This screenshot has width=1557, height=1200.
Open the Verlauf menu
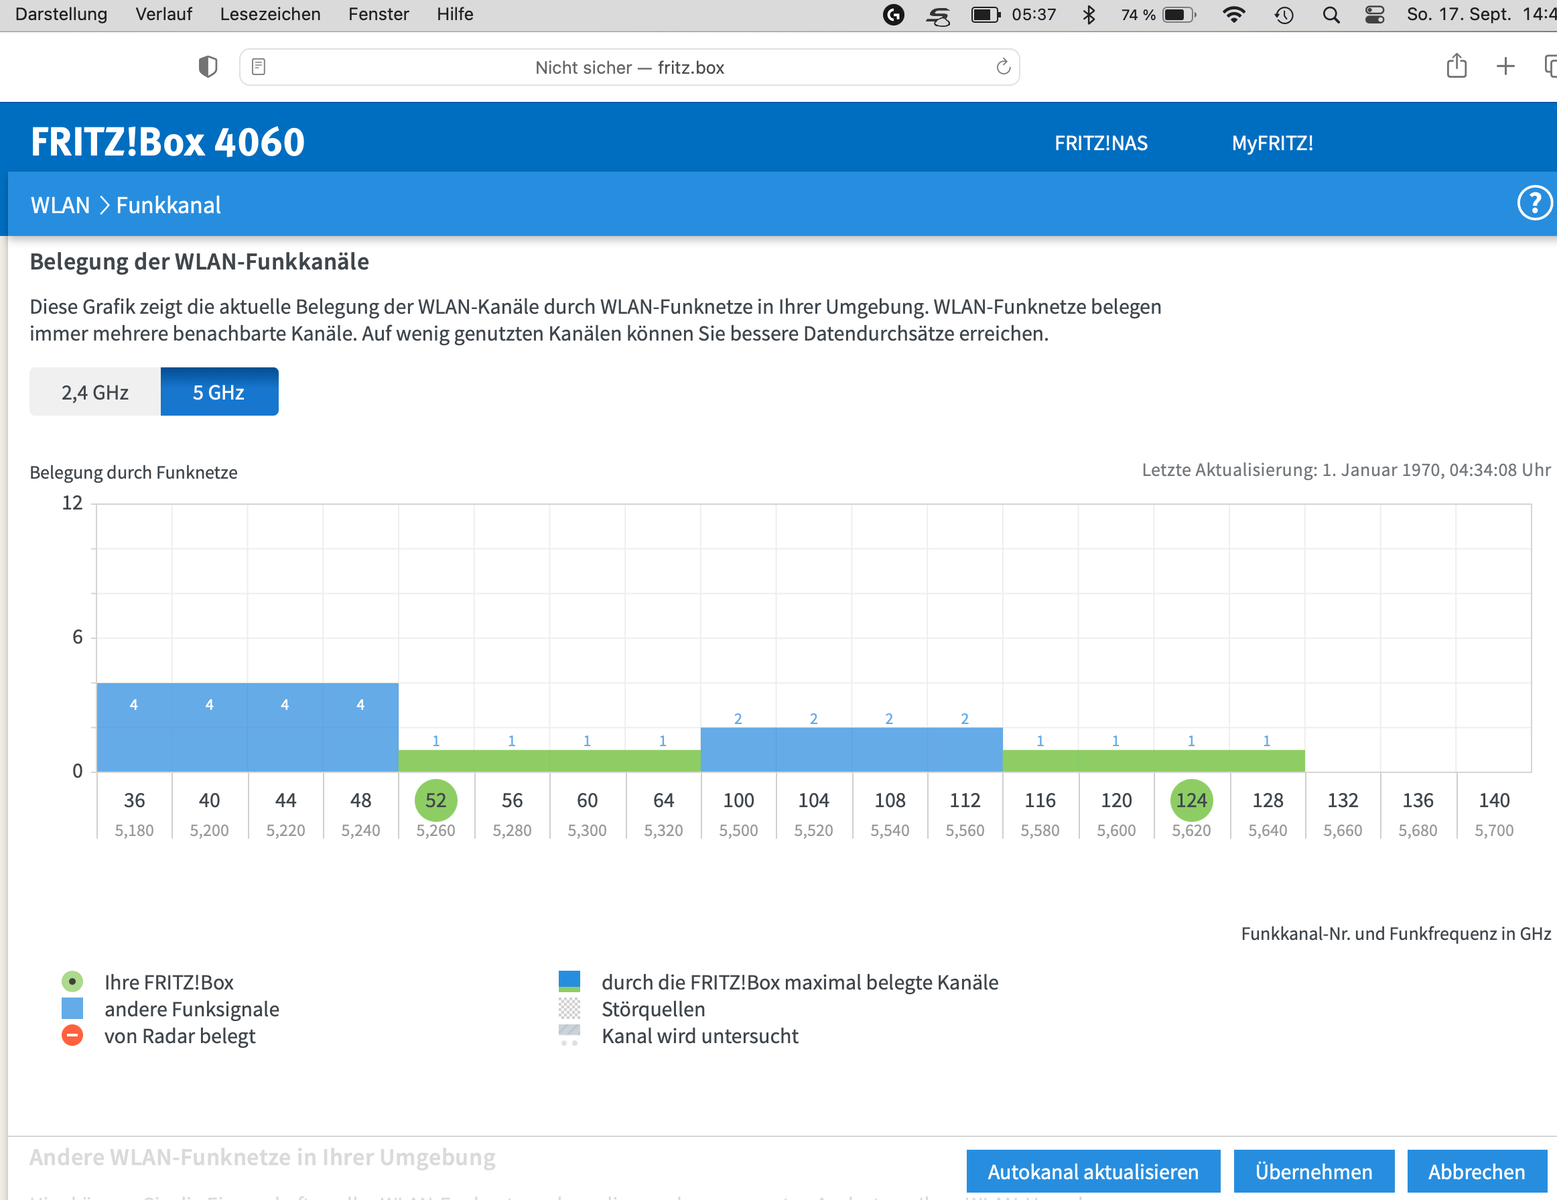164,14
